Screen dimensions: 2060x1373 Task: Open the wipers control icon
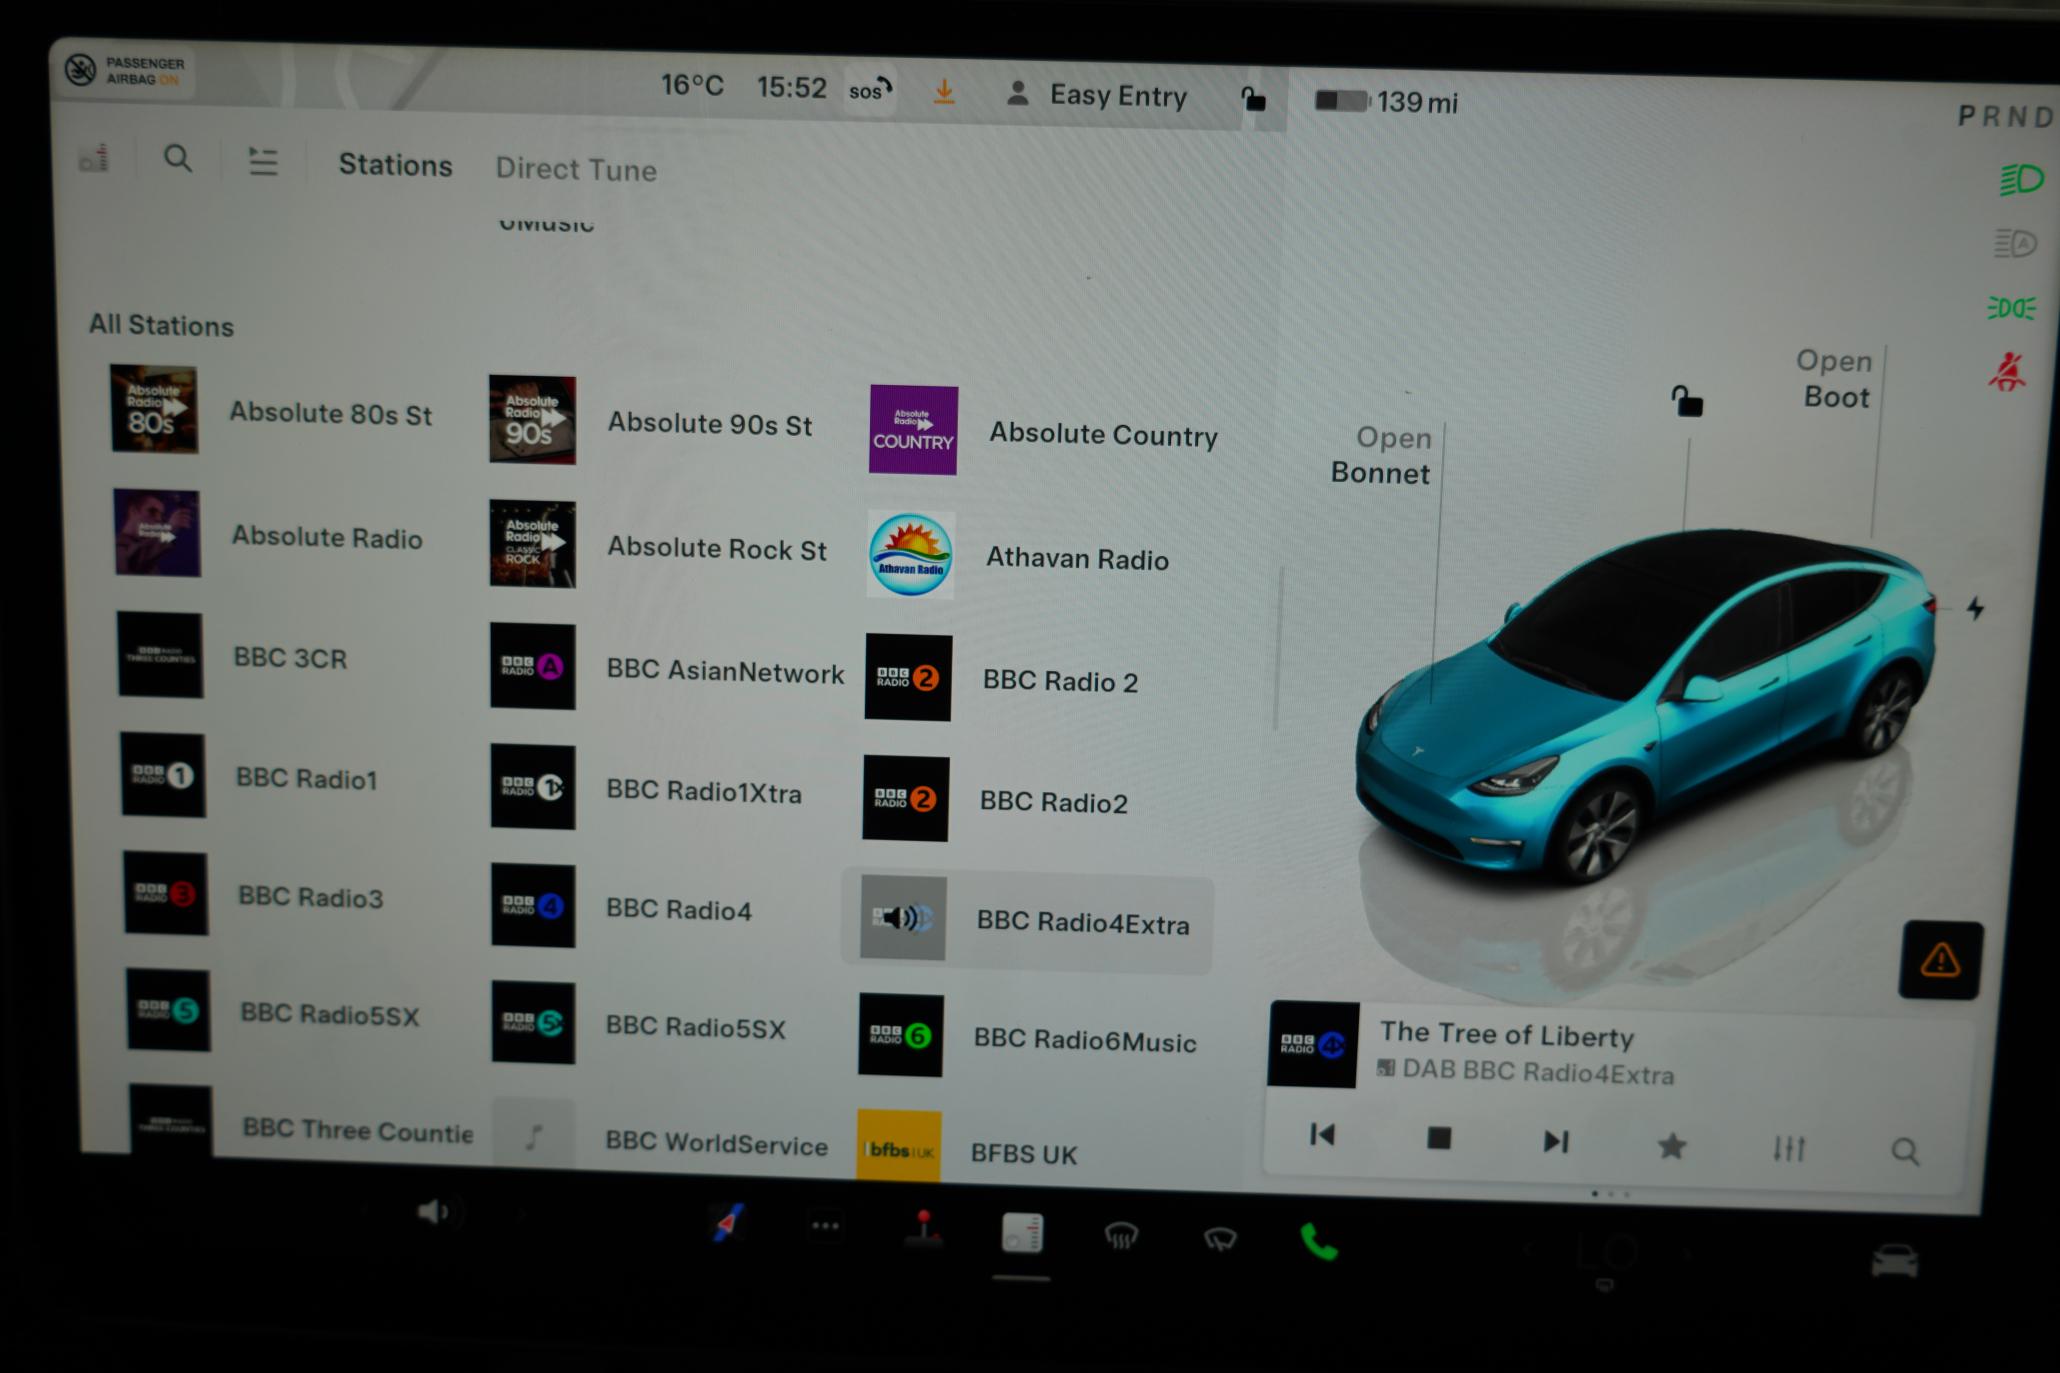(x=1220, y=1240)
